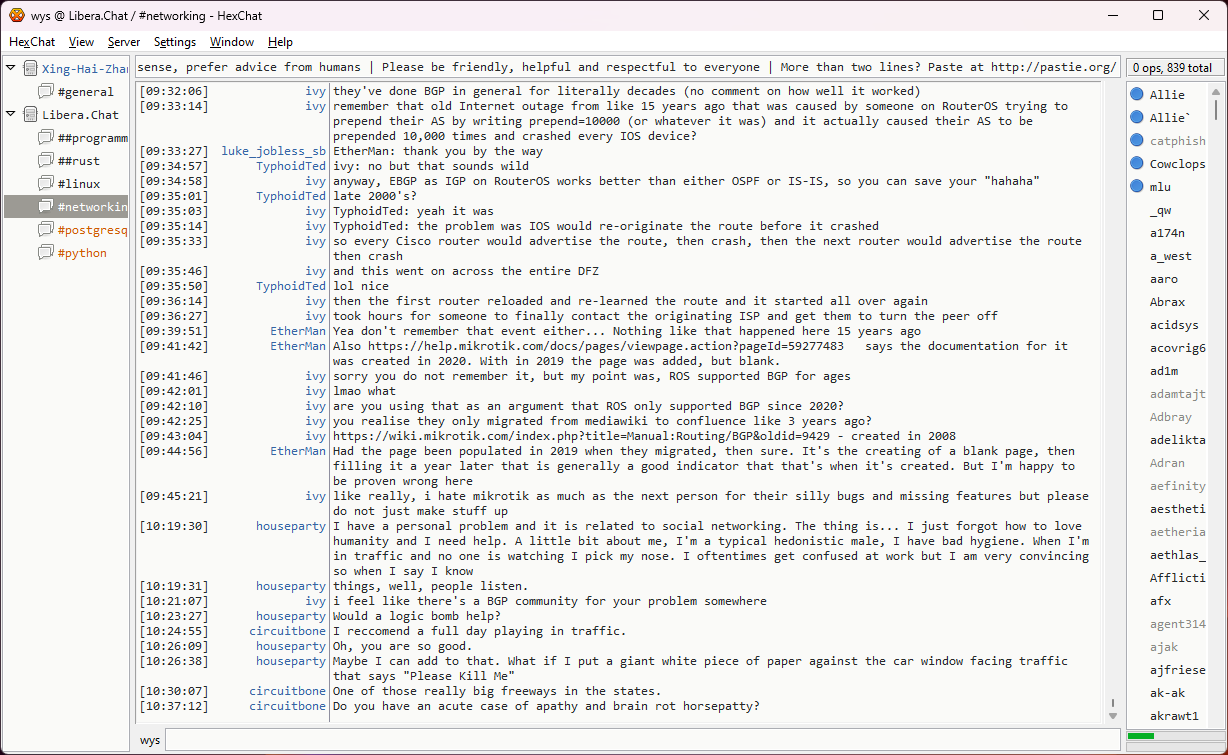The width and height of the screenshot is (1228, 755).
Task: Click the 0 ops, 839 total label
Action: click(x=1173, y=68)
